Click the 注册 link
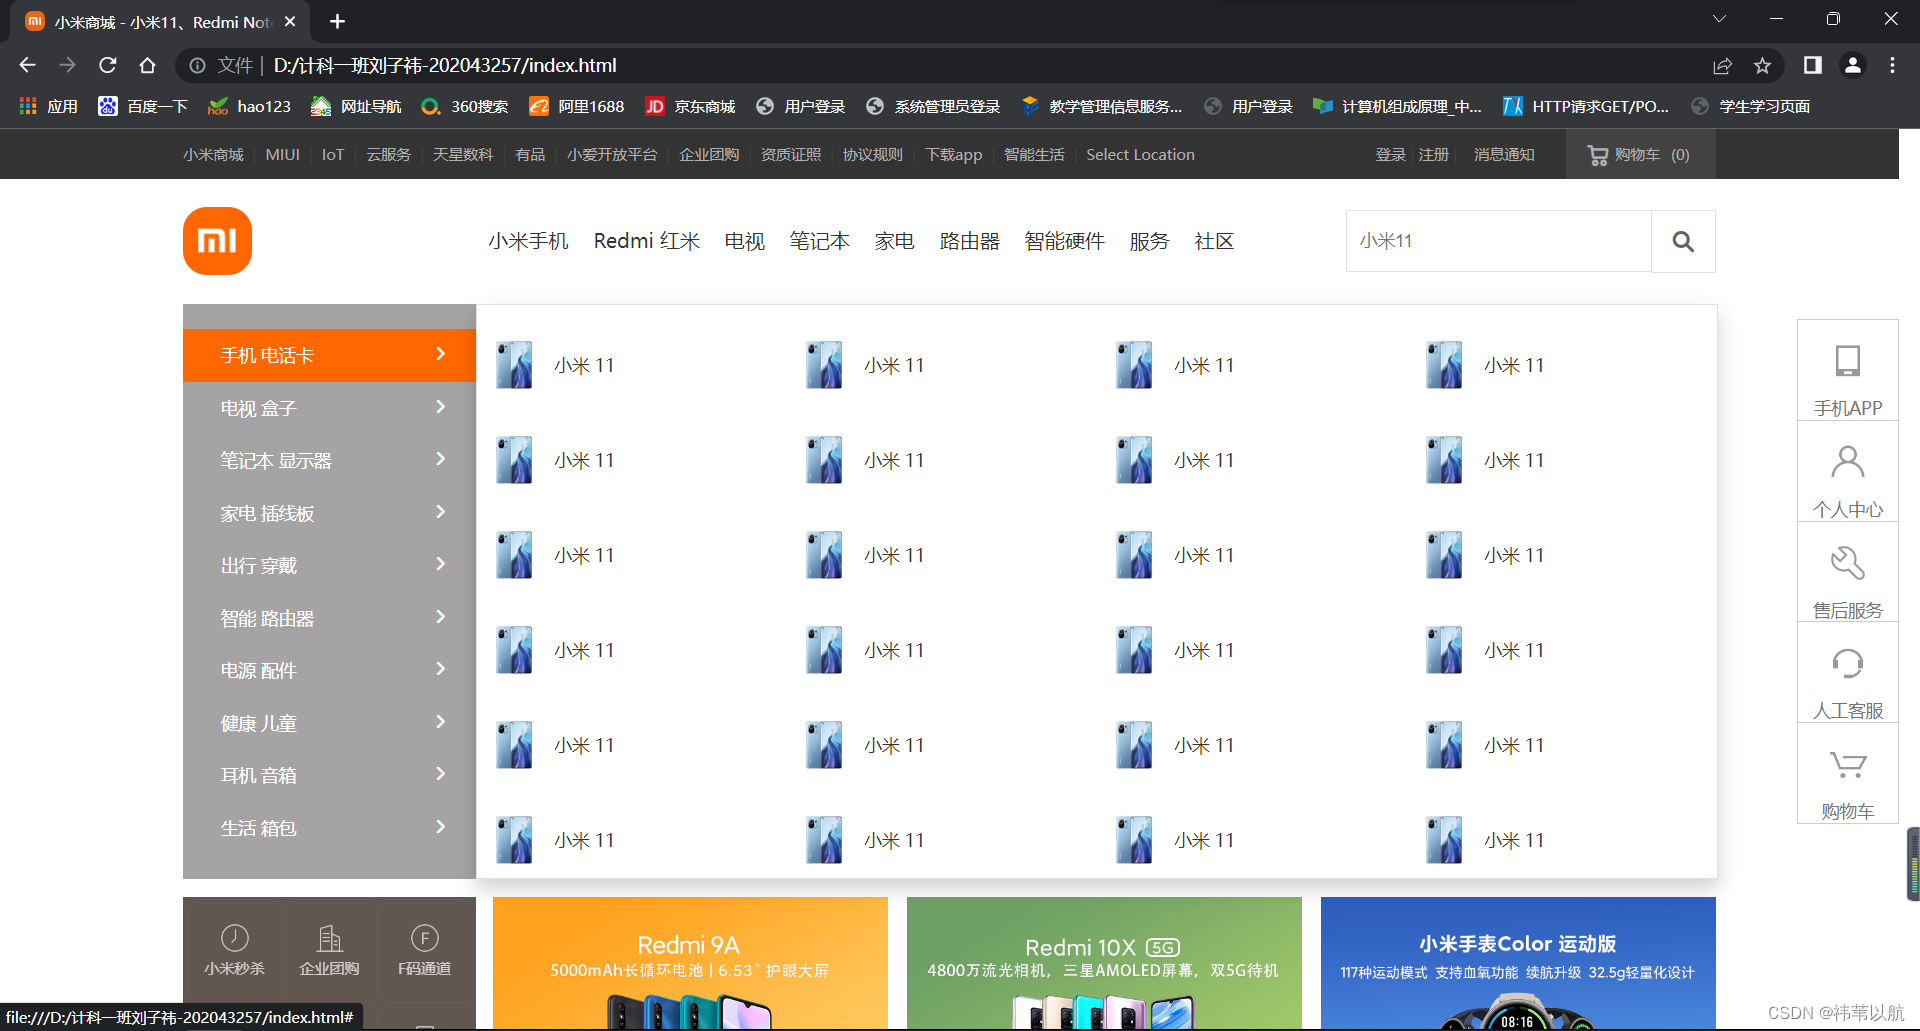 pos(1433,155)
